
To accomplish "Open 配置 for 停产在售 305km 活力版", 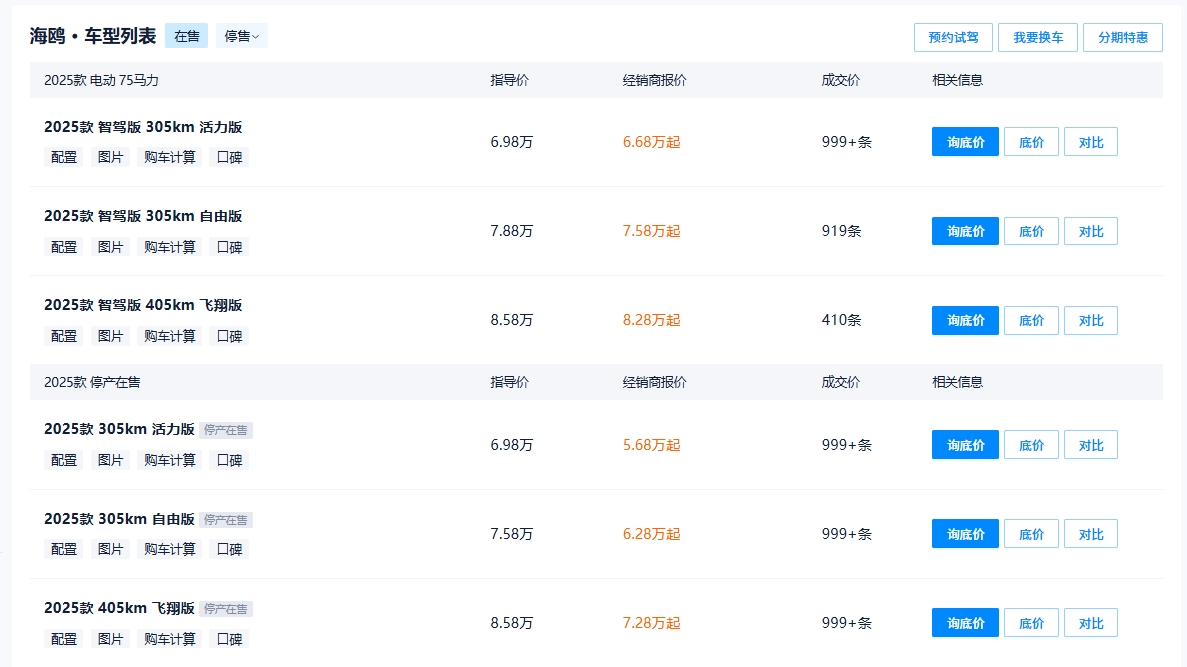I will (64, 460).
